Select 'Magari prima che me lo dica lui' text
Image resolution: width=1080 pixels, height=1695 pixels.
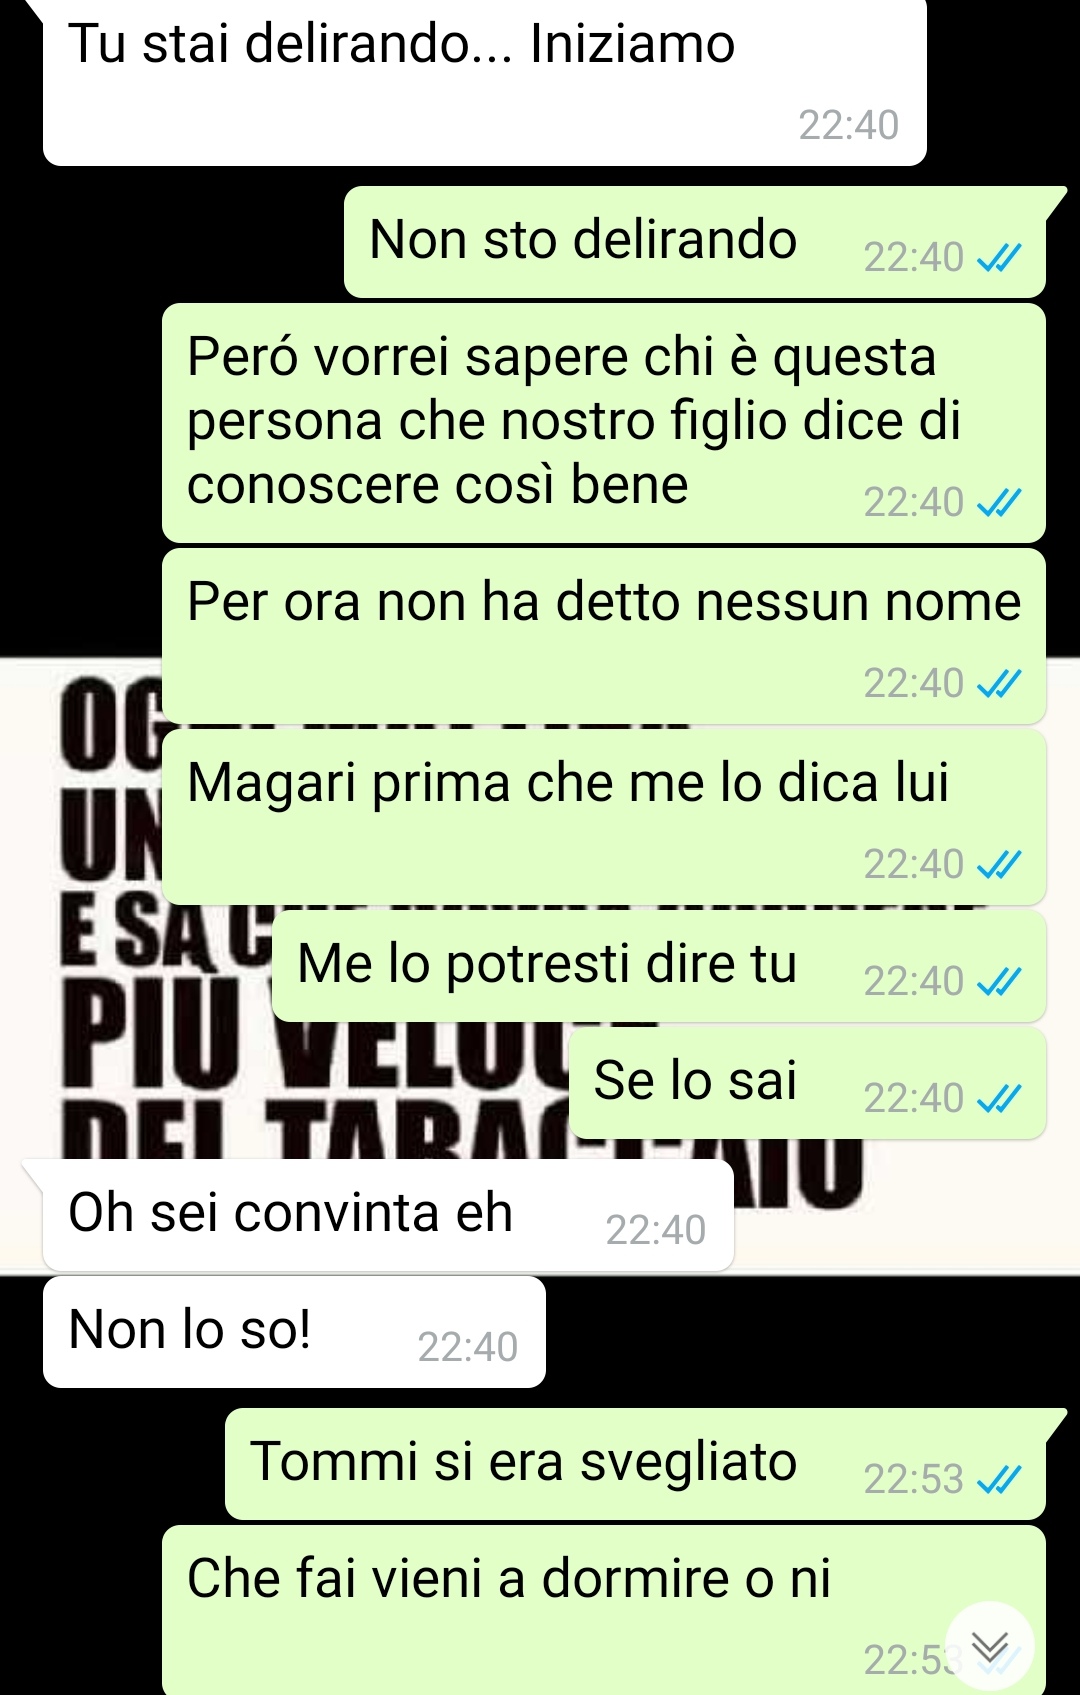coord(568,783)
